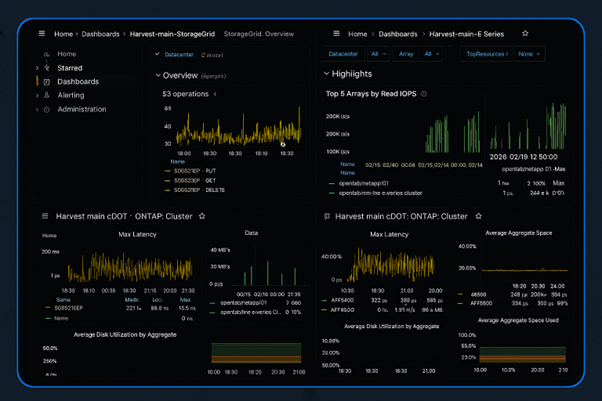Open the Array All dropdown in E Series
The width and height of the screenshot is (602, 401).
[432, 54]
